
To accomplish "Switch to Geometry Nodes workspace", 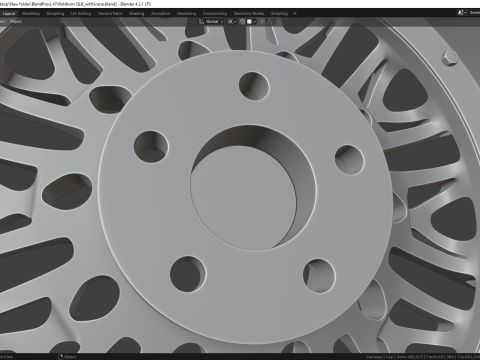I will (249, 14).
